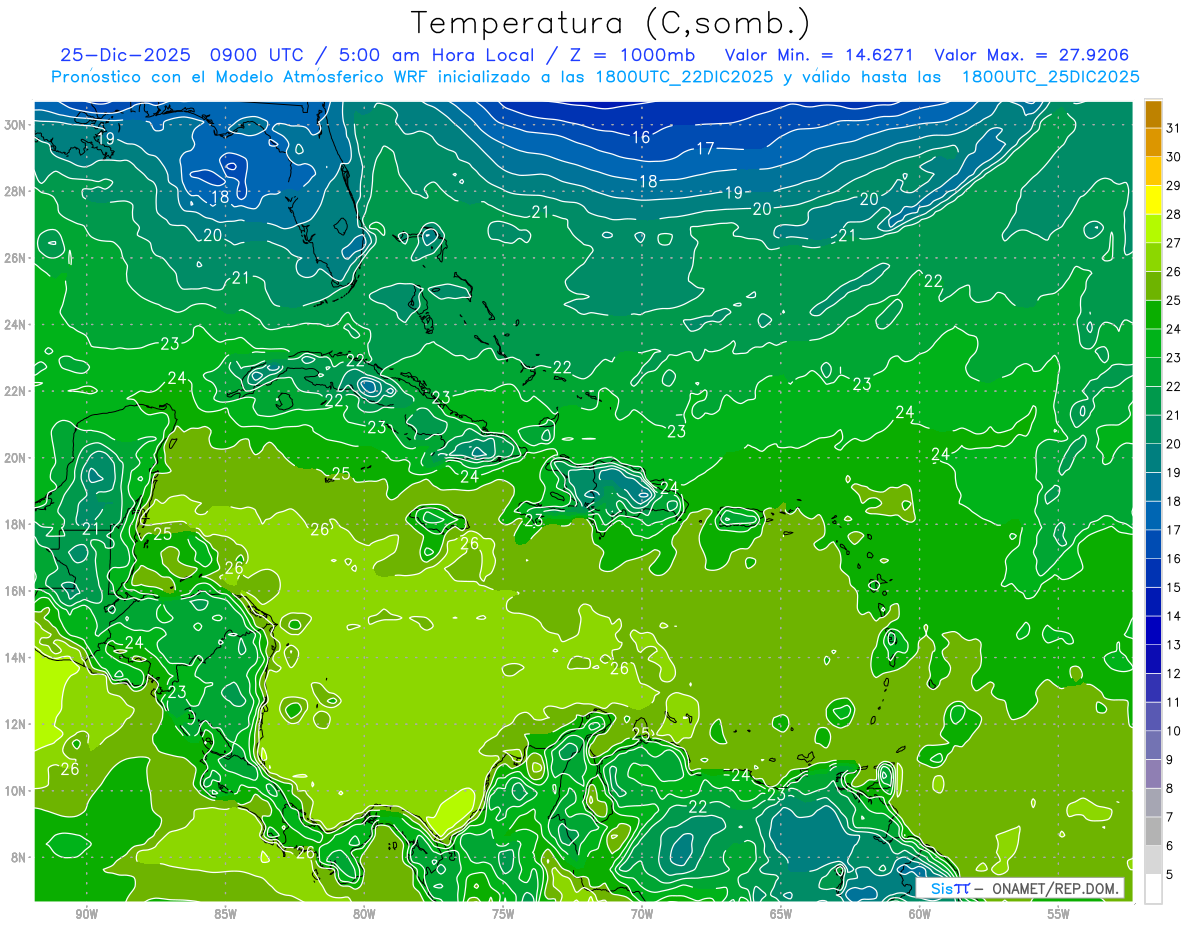Pick the purple swatch between 9 and 10
The width and height of the screenshot is (1200, 927).
[1153, 746]
